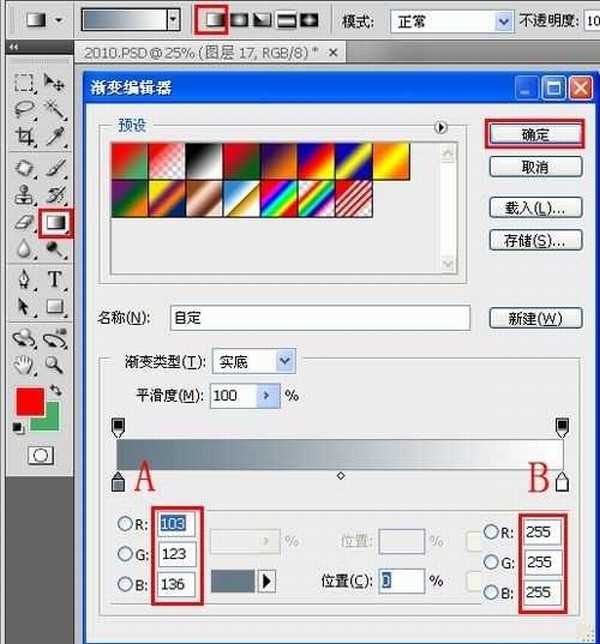The width and height of the screenshot is (600, 644).
Task: Select the left R radio button
Action: point(125,522)
